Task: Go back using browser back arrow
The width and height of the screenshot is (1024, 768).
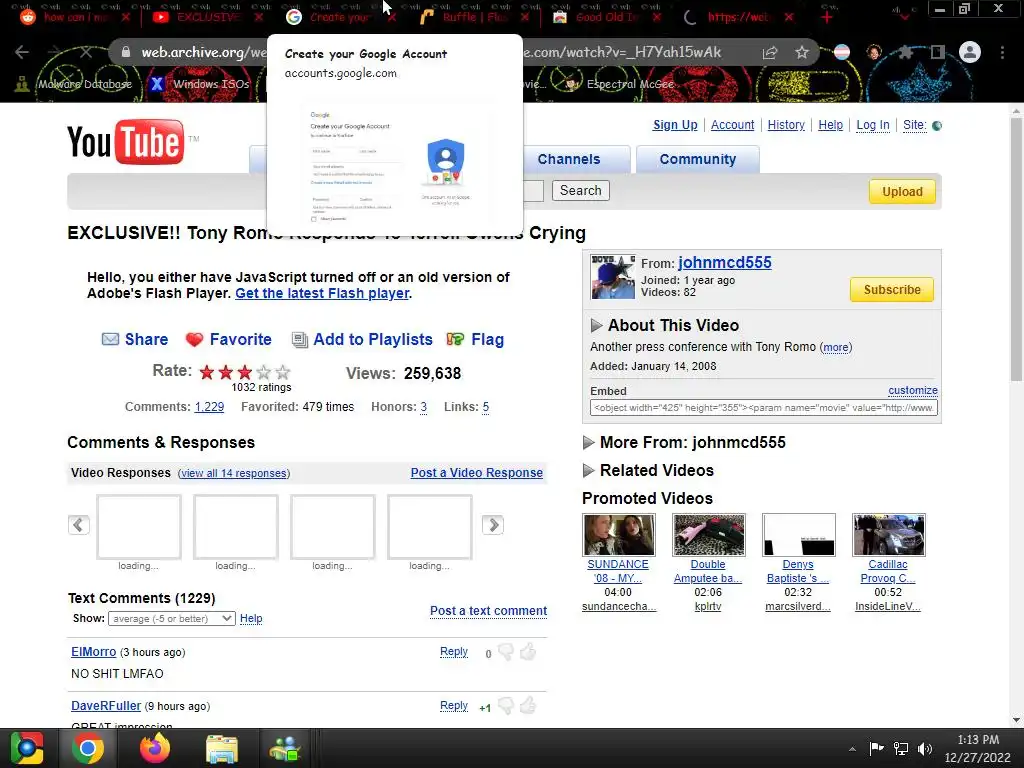Action: tap(22, 52)
